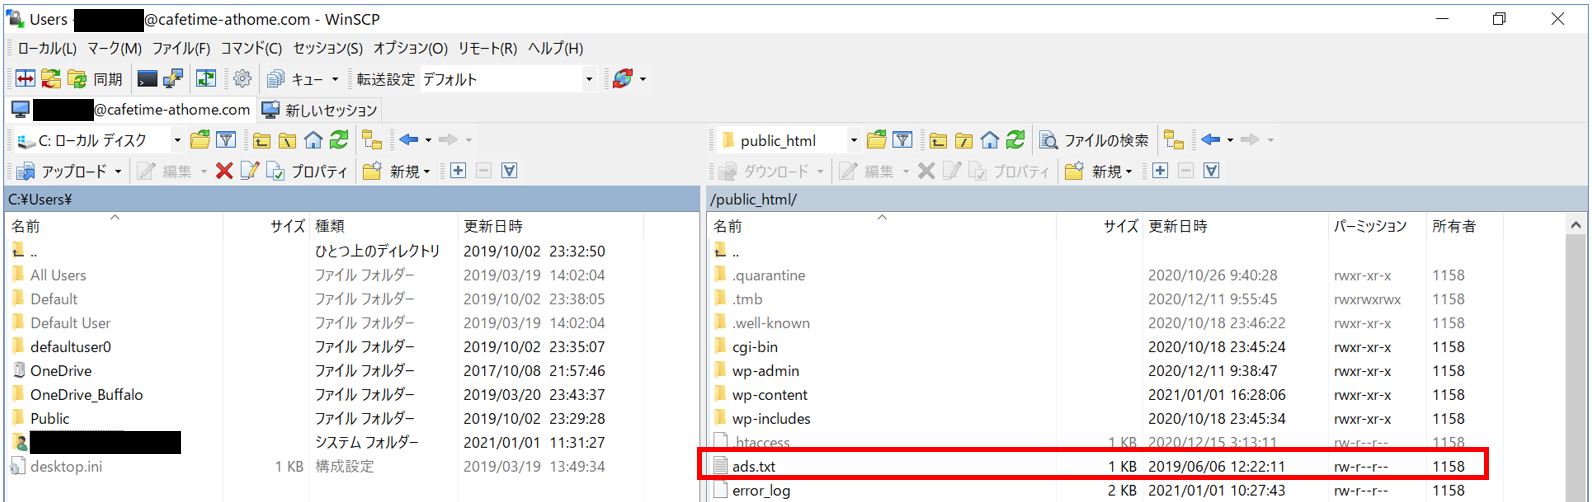Click remote directory tree icon
The width and height of the screenshot is (1592, 502).
click(1174, 140)
